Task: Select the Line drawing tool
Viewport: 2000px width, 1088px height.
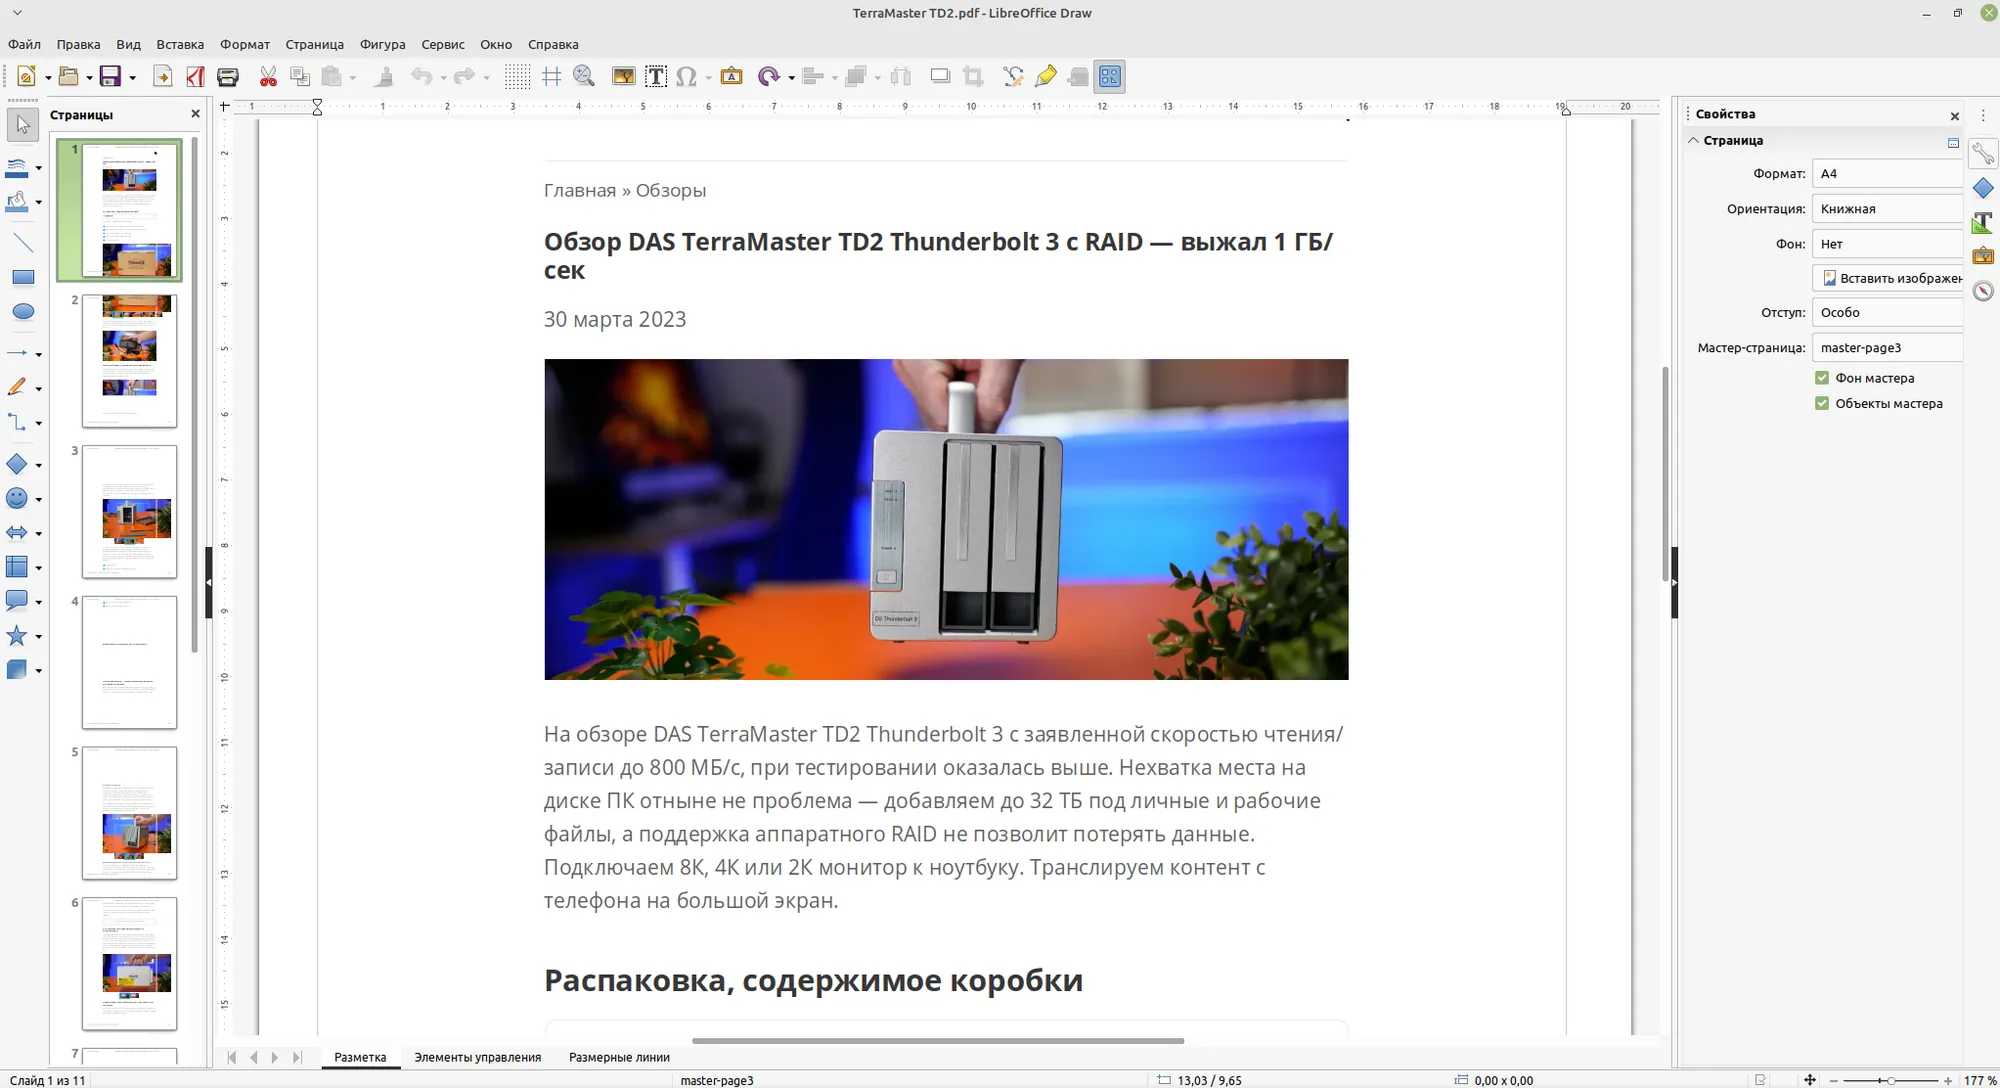Action: pos(23,243)
